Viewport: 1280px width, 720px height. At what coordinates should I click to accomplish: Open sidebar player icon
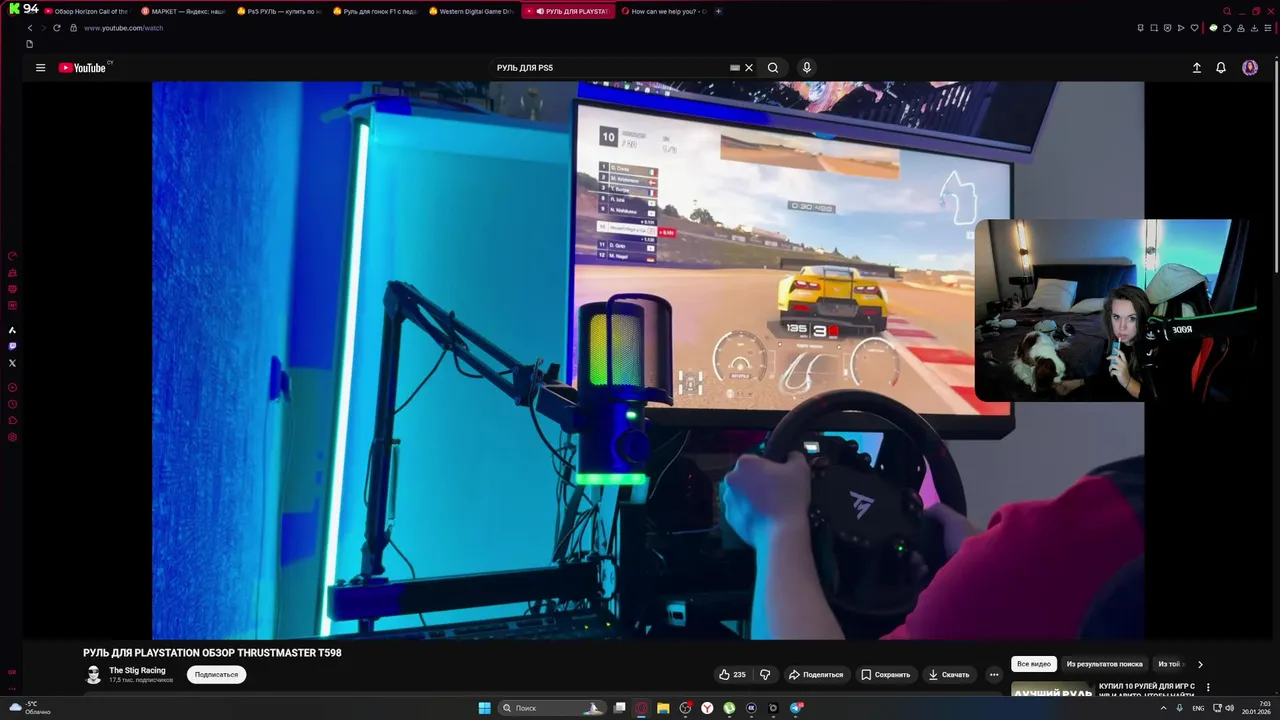12,387
